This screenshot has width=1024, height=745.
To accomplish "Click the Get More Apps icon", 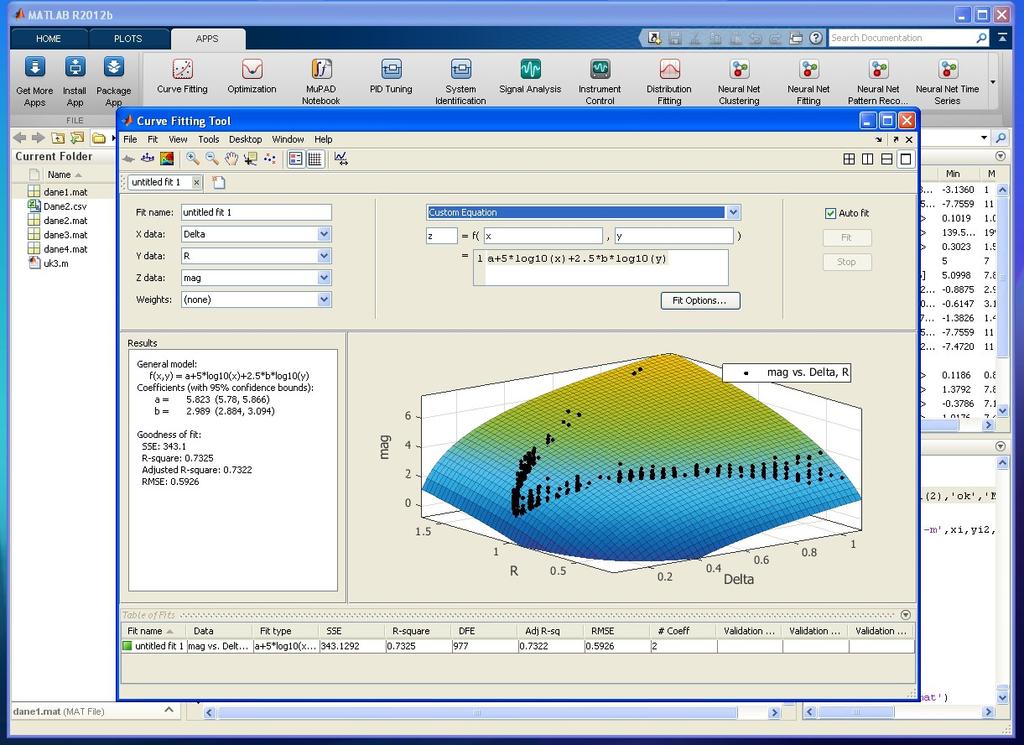I will tap(35, 67).
